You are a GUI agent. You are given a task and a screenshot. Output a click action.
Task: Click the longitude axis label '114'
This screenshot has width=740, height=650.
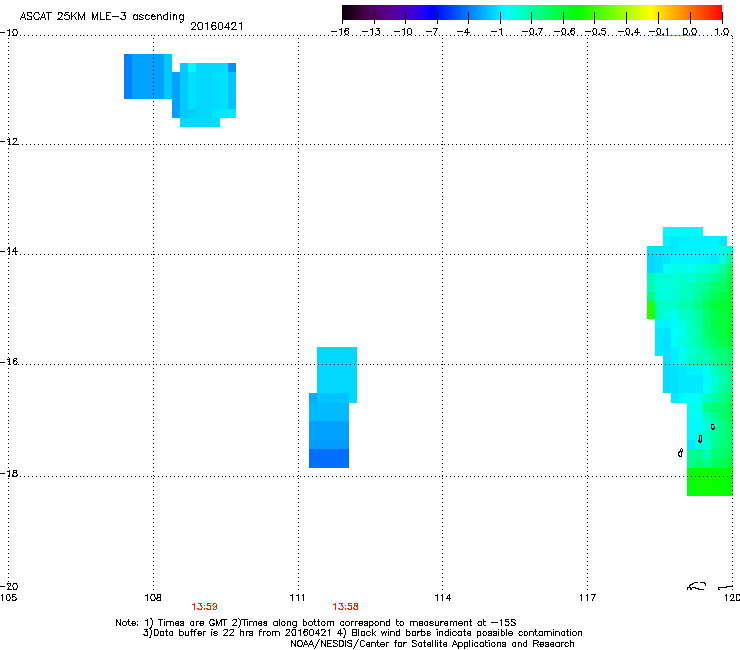pyautogui.click(x=443, y=598)
